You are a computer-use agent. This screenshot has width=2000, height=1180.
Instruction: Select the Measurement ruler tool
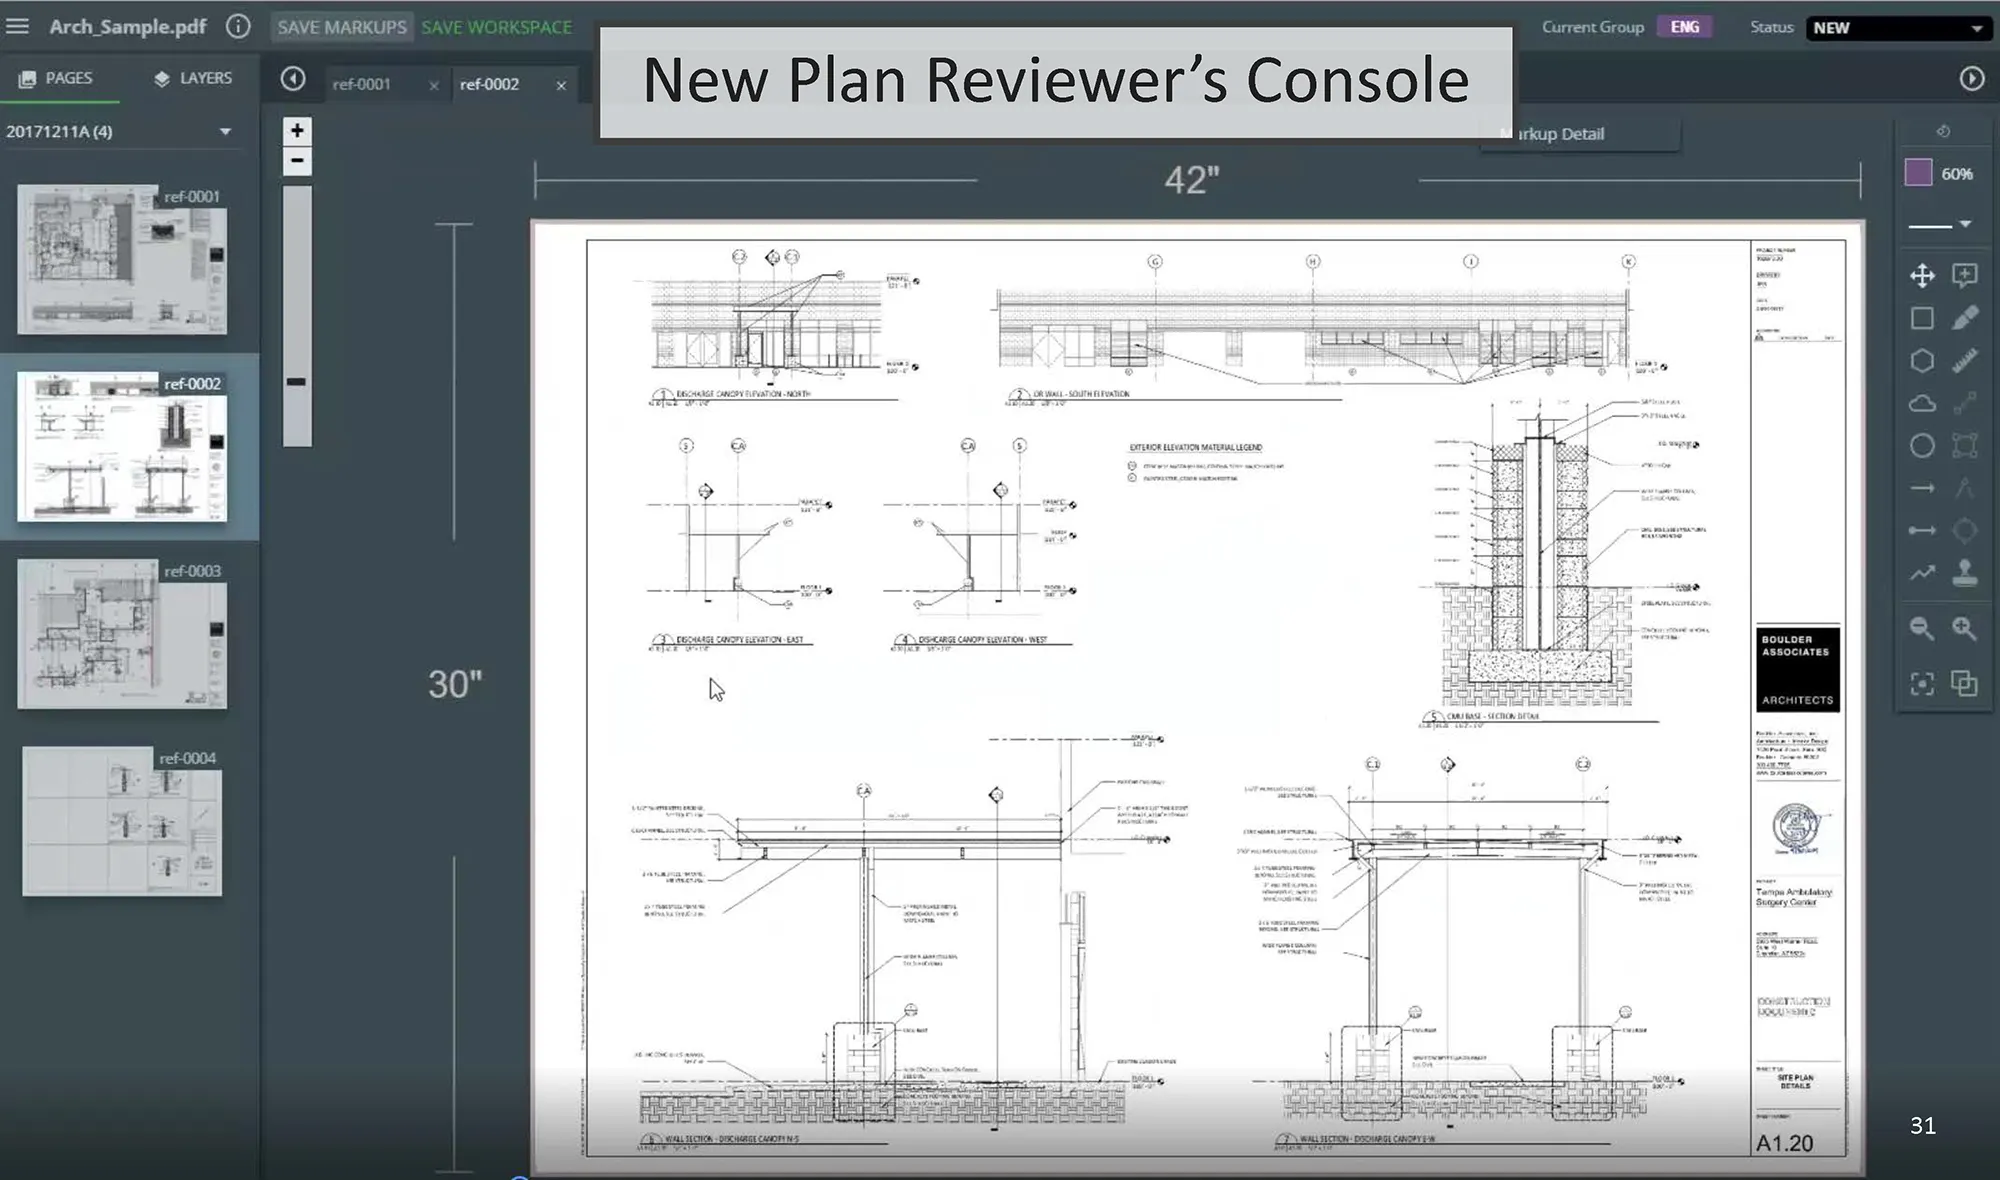coord(1966,359)
